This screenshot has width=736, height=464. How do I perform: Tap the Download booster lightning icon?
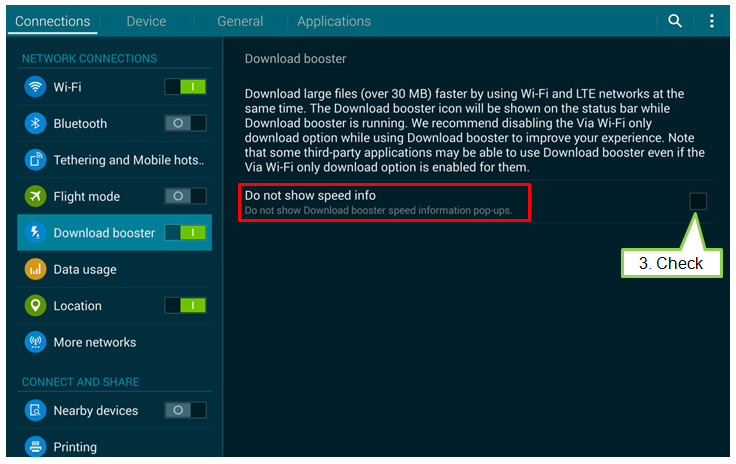tap(35, 233)
